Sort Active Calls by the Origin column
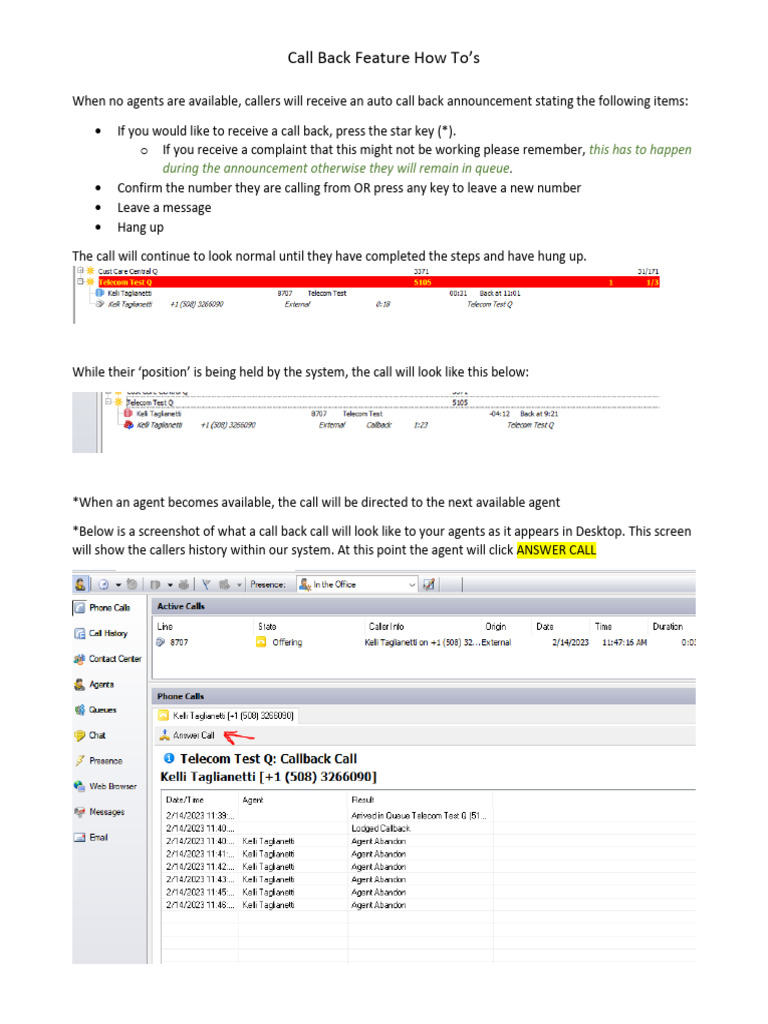The width and height of the screenshot is (768, 1024). pos(496,626)
